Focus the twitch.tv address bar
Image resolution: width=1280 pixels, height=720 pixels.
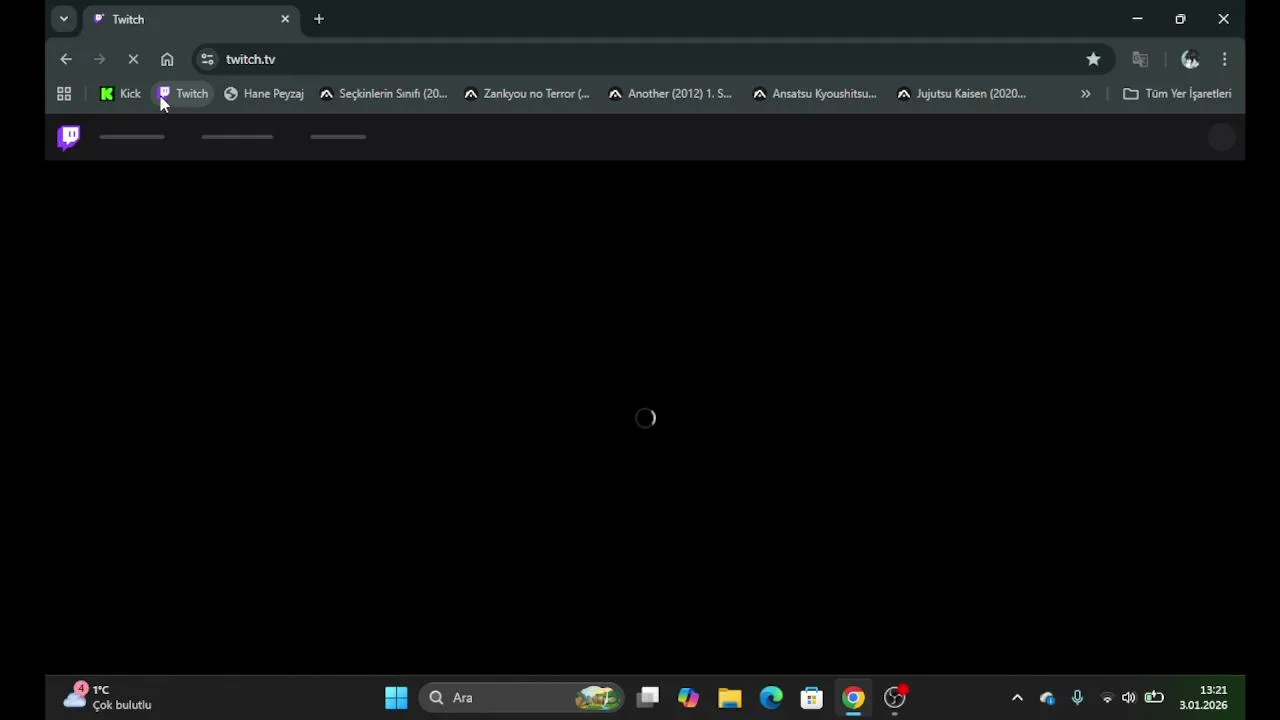(x=650, y=59)
